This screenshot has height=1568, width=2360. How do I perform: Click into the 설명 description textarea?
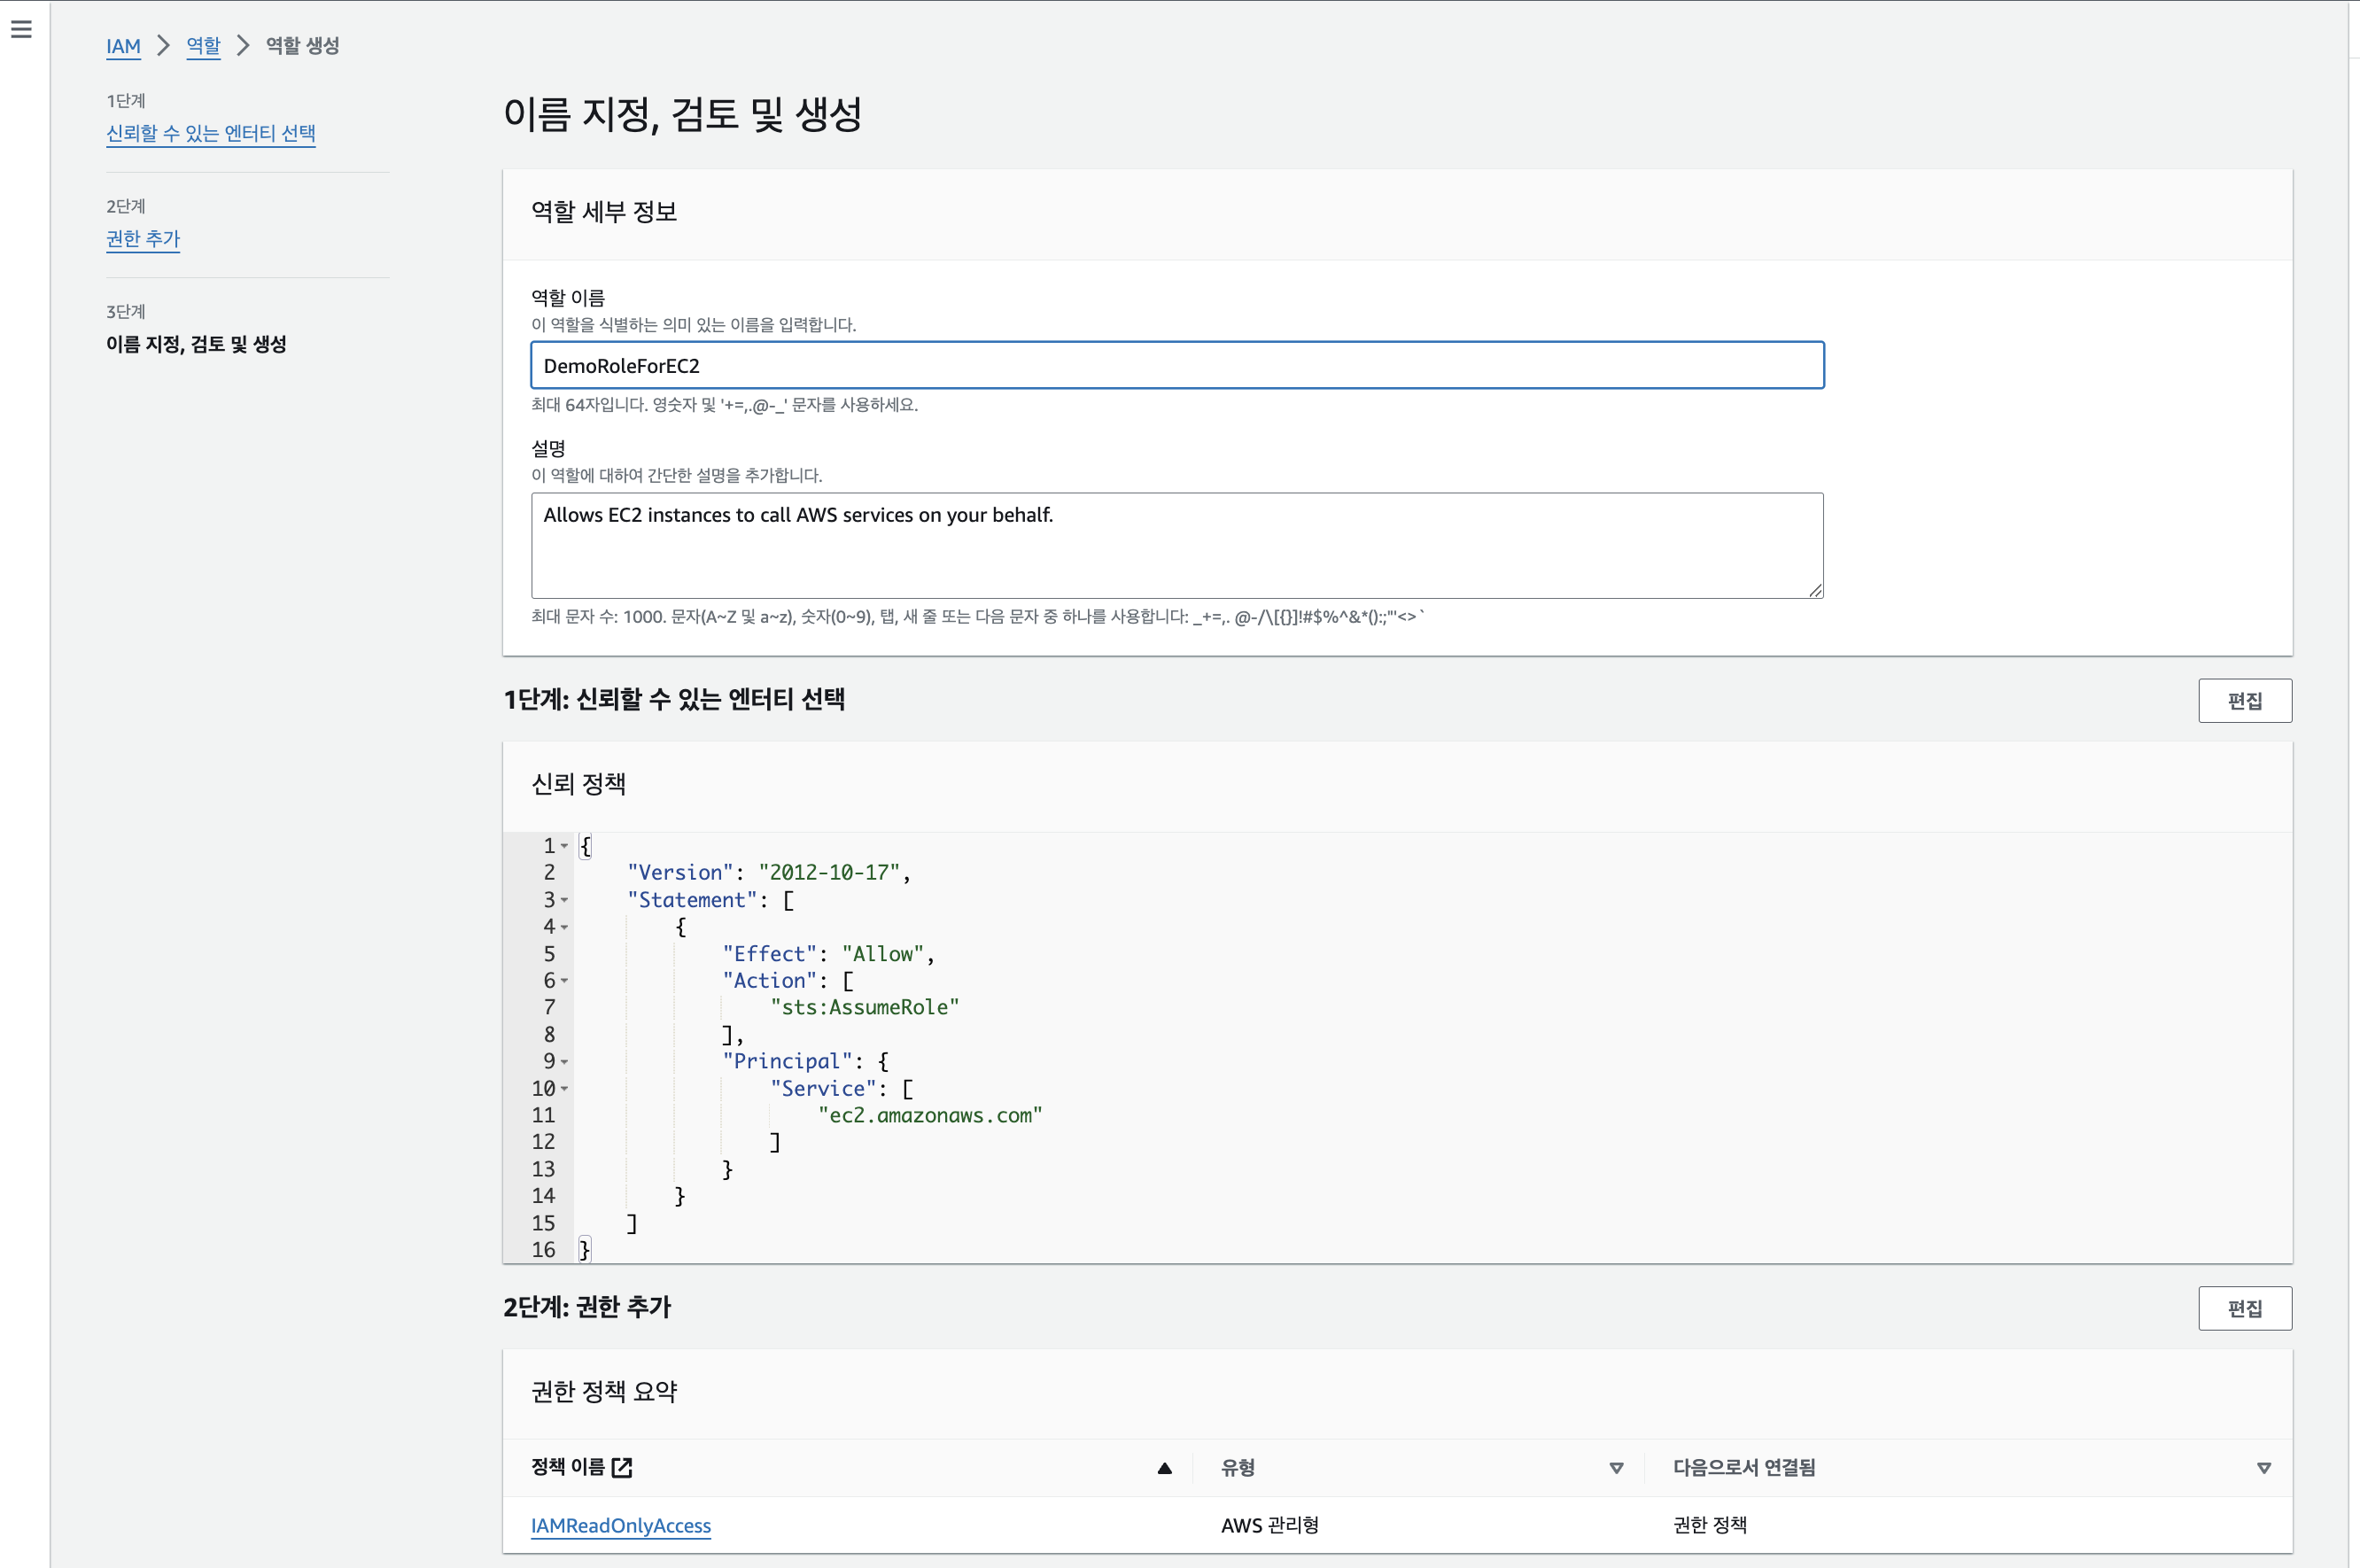[1176, 546]
